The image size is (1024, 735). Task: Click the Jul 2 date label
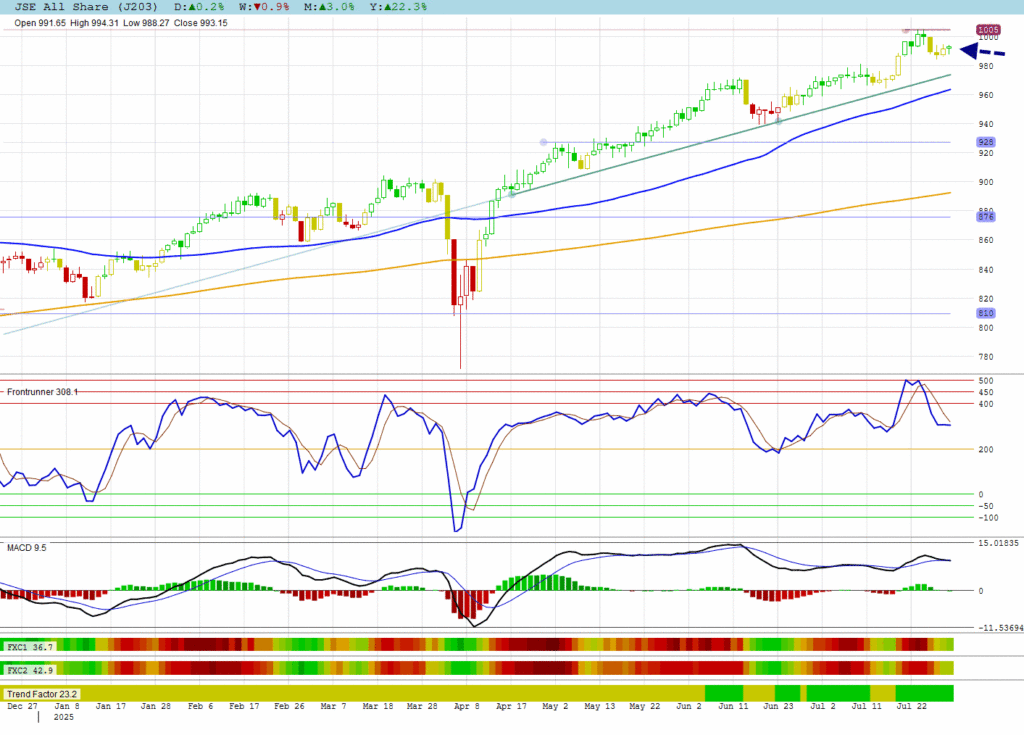(823, 706)
